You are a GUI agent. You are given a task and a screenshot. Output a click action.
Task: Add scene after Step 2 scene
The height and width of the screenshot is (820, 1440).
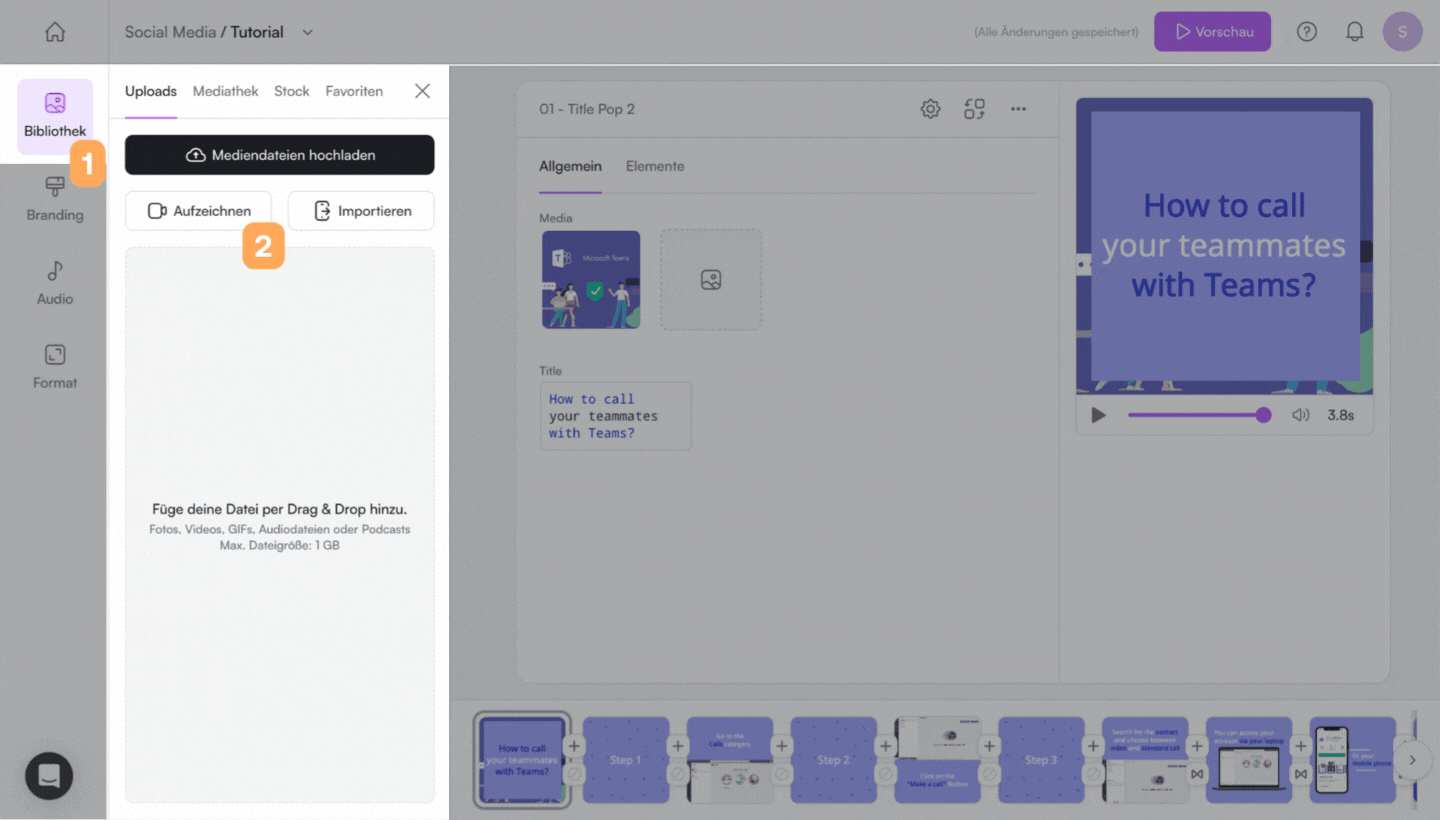click(x=886, y=746)
